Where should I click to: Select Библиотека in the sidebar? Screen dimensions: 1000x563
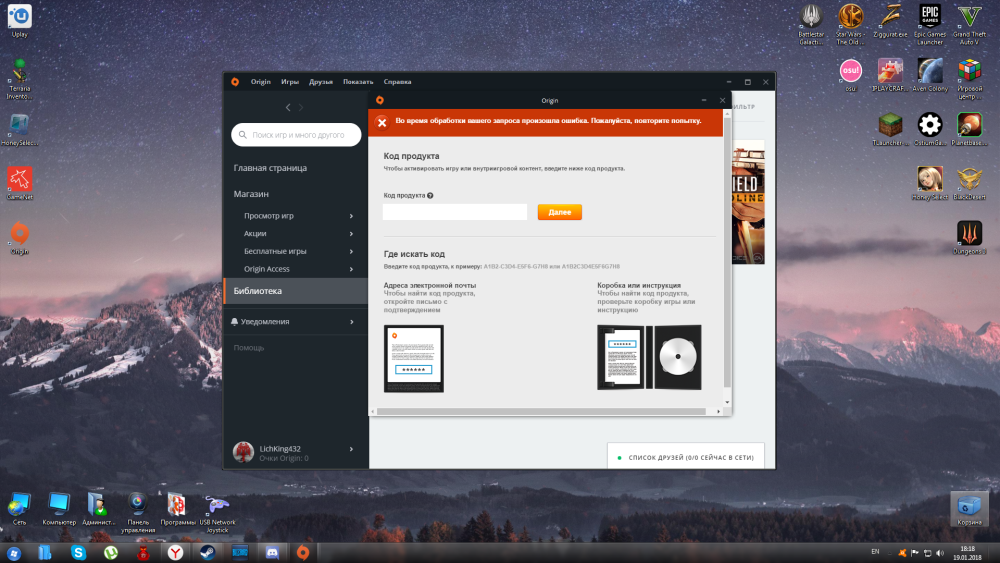[296, 291]
